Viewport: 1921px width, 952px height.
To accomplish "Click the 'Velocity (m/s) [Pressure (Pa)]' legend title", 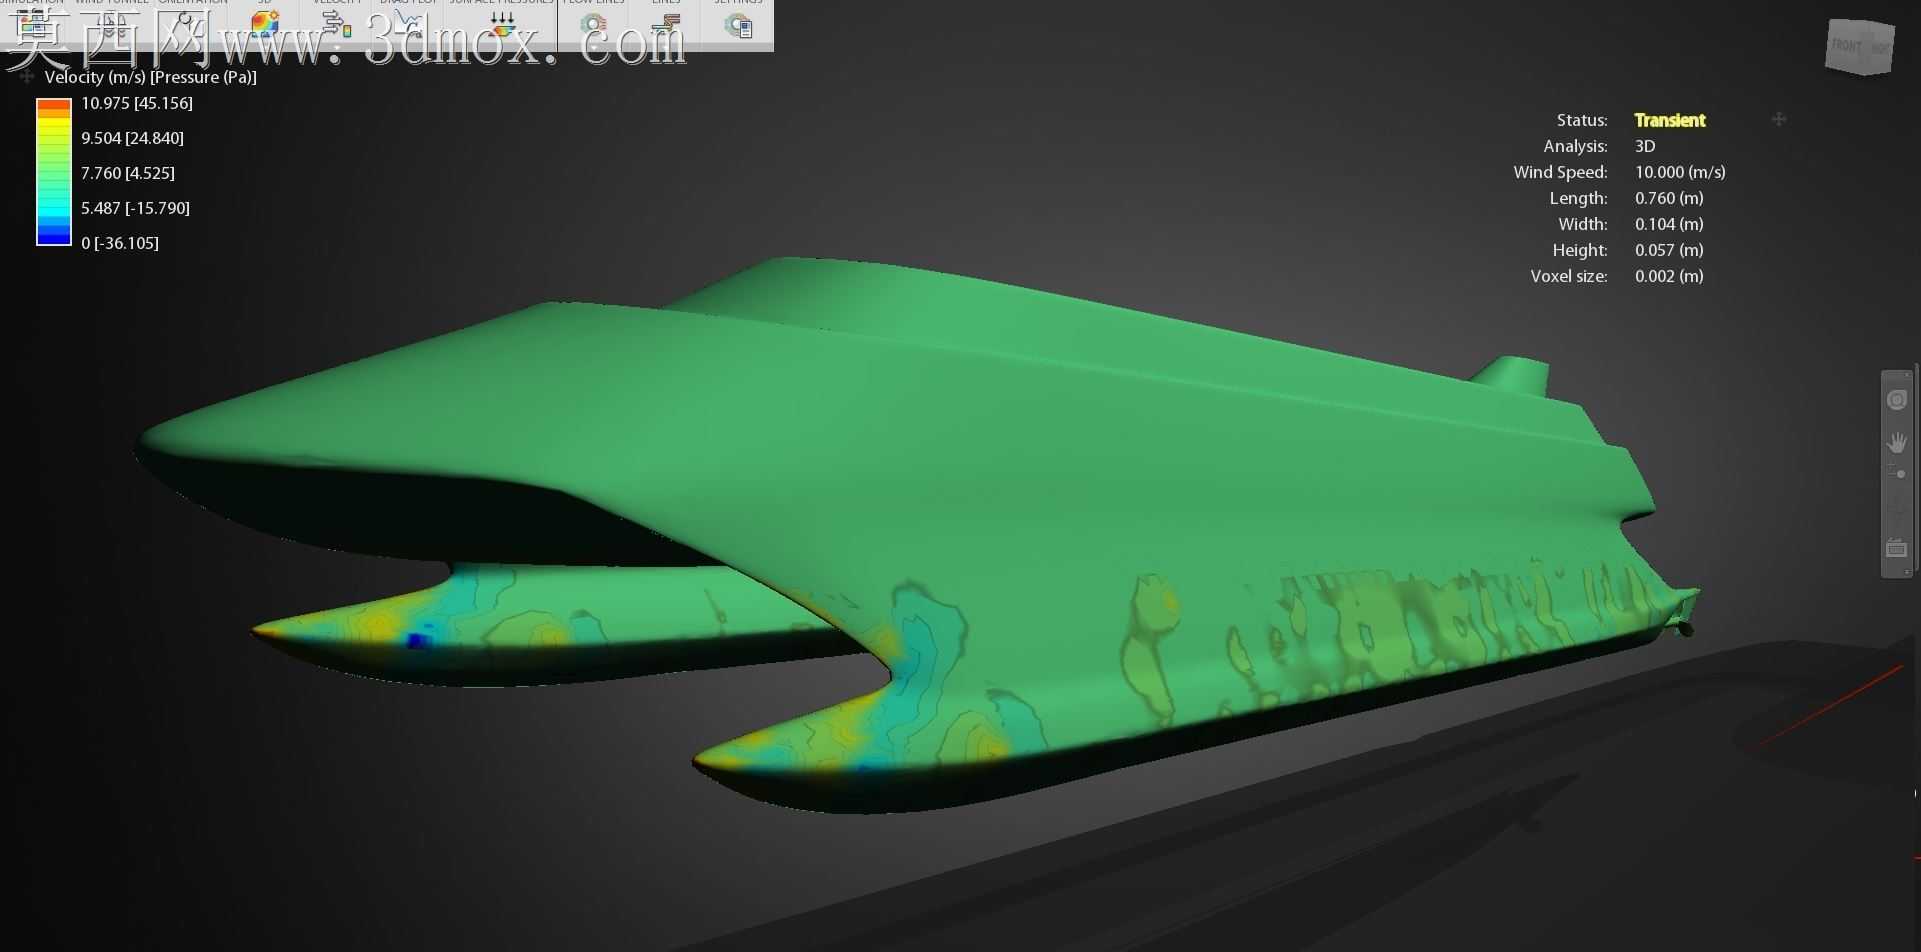I will (151, 77).
